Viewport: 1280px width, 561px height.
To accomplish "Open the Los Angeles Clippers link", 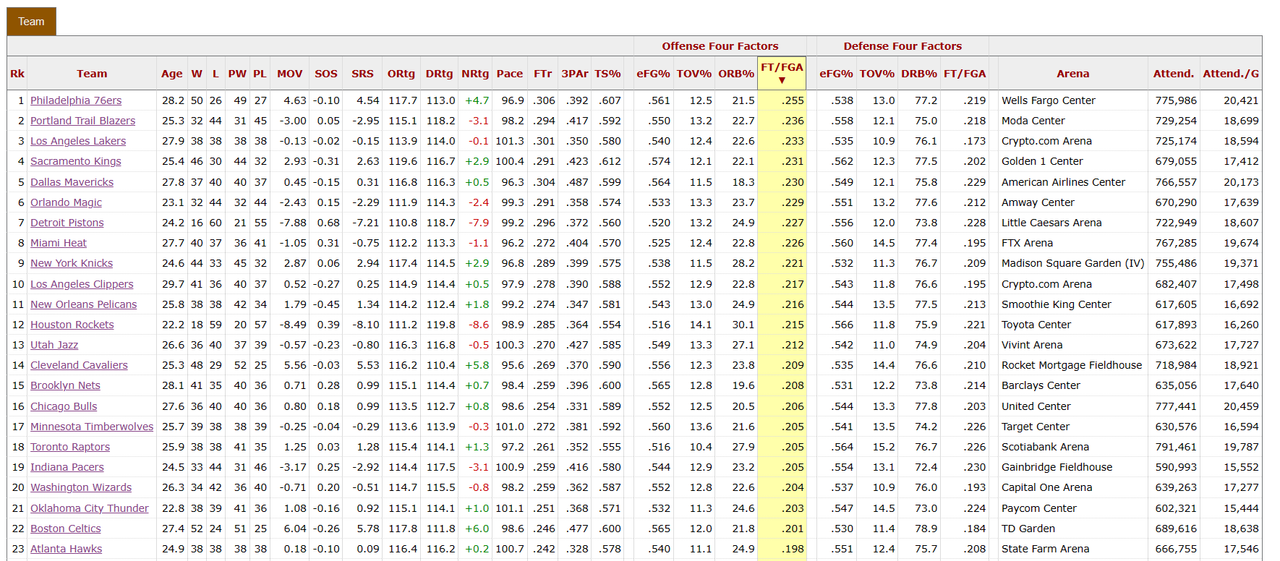I will (82, 284).
